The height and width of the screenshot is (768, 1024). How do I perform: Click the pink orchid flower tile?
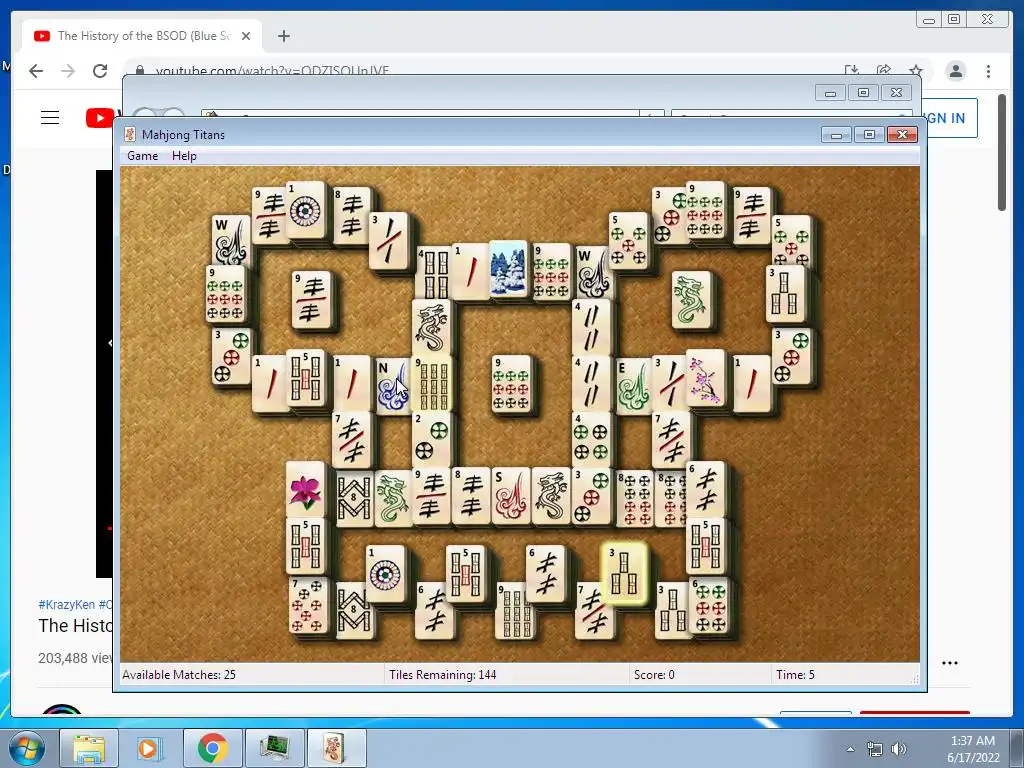pyautogui.click(x=305, y=490)
